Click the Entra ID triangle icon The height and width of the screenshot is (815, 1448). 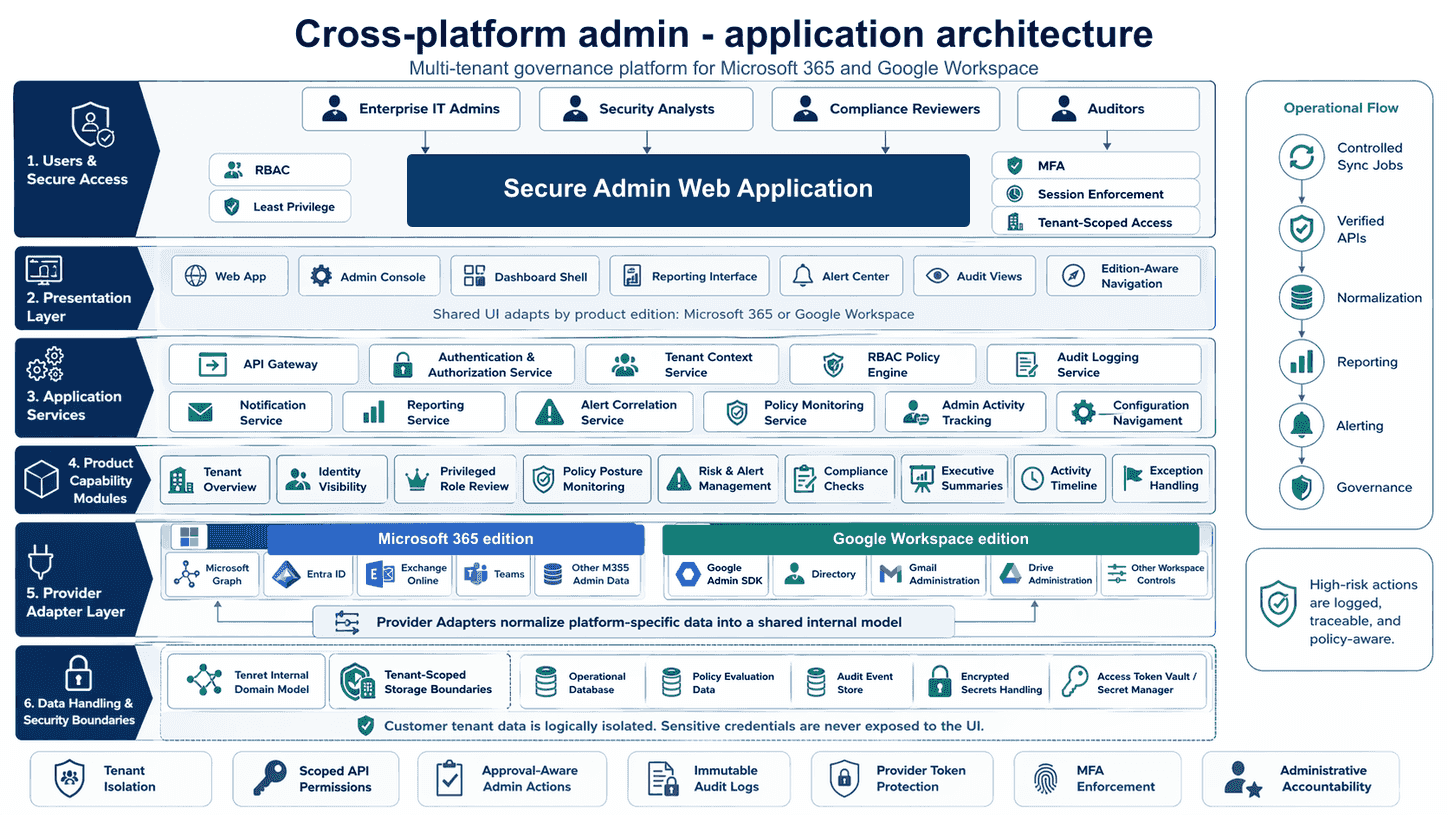(x=287, y=574)
